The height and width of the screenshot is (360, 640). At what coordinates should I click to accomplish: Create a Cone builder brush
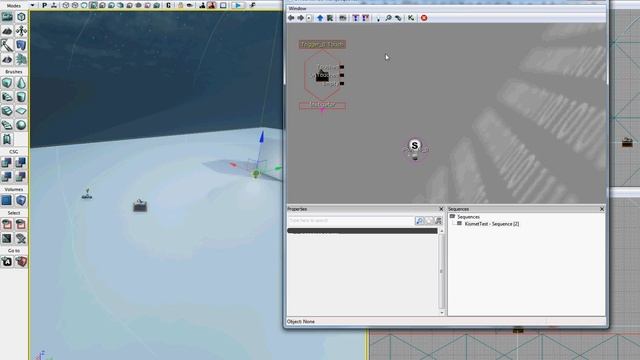pyautogui.click(x=21, y=83)
